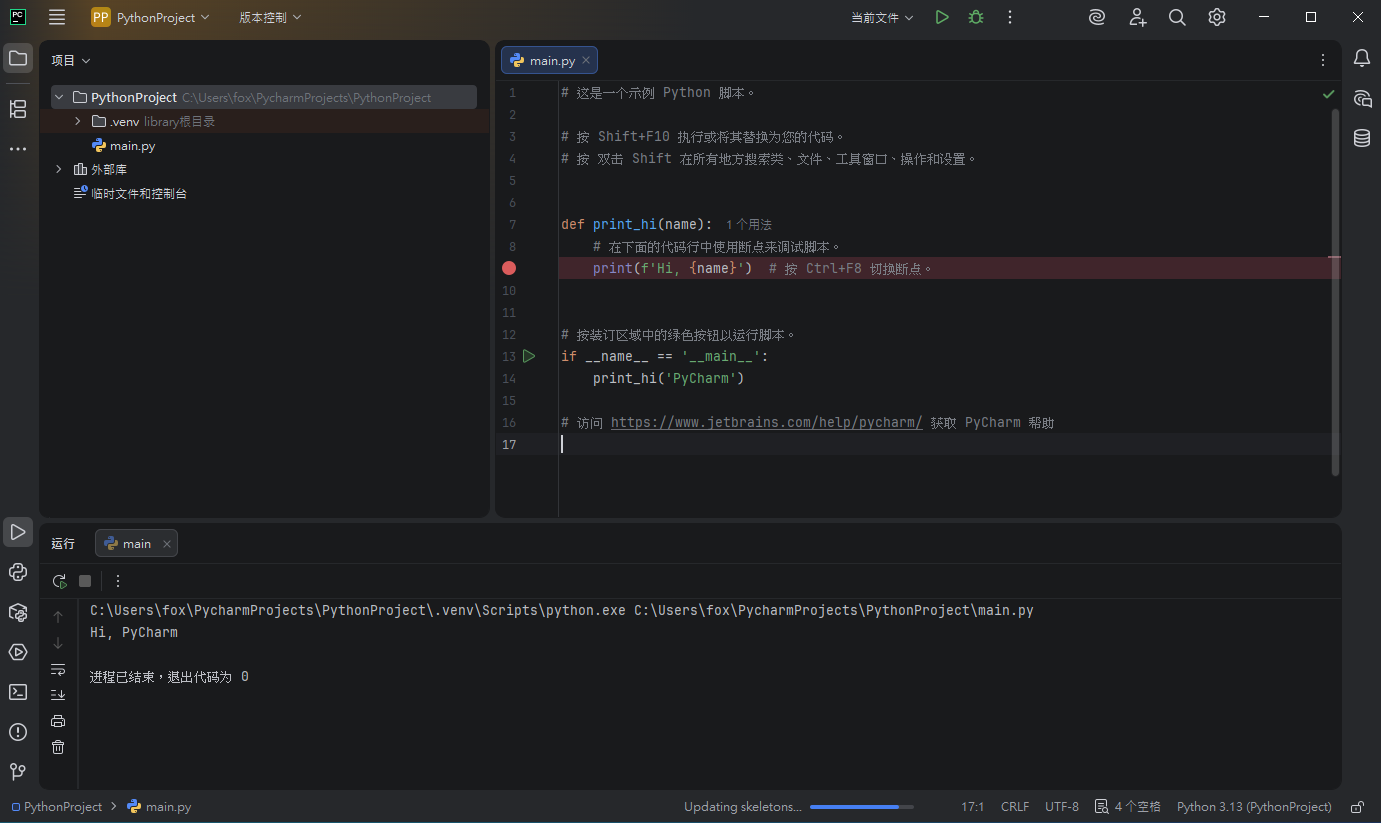Run the current file with the green play icon
The image size is (1381, 823).
coord(941,17)
